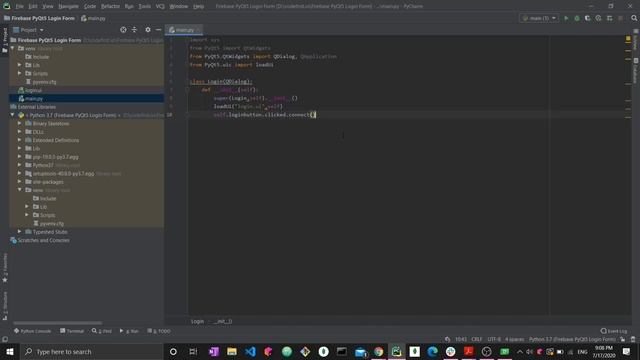
Task: Open the Refactor menu
Action: tap(110, 7)
